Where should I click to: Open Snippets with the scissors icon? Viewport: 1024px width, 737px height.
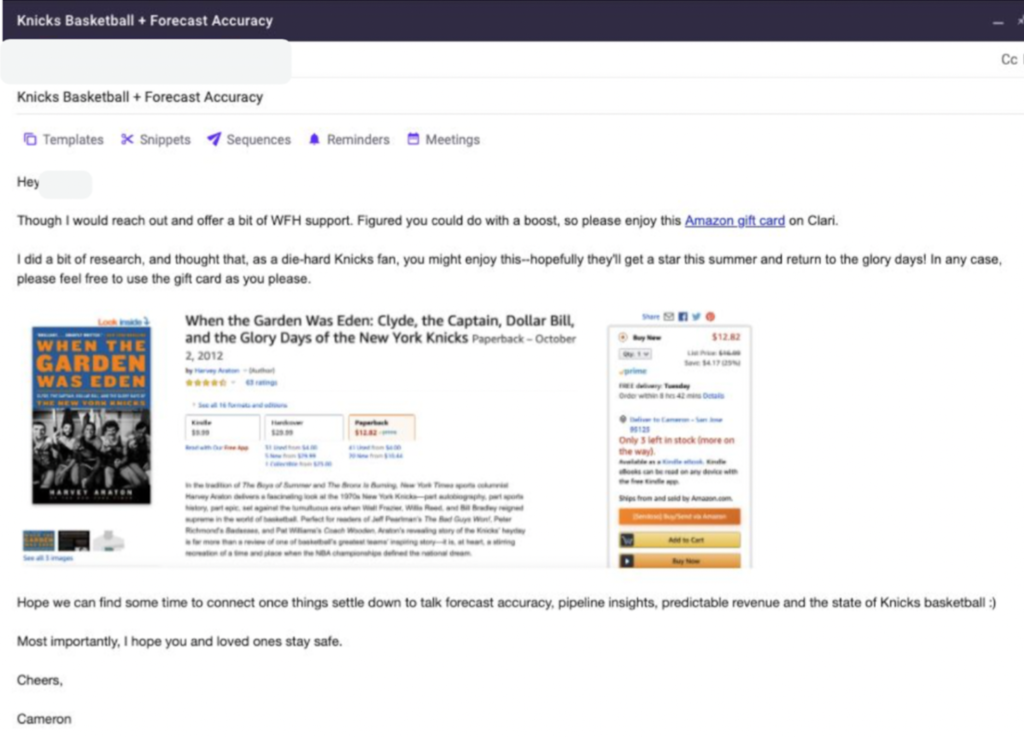pyautogui.click(x=155, y=140)
